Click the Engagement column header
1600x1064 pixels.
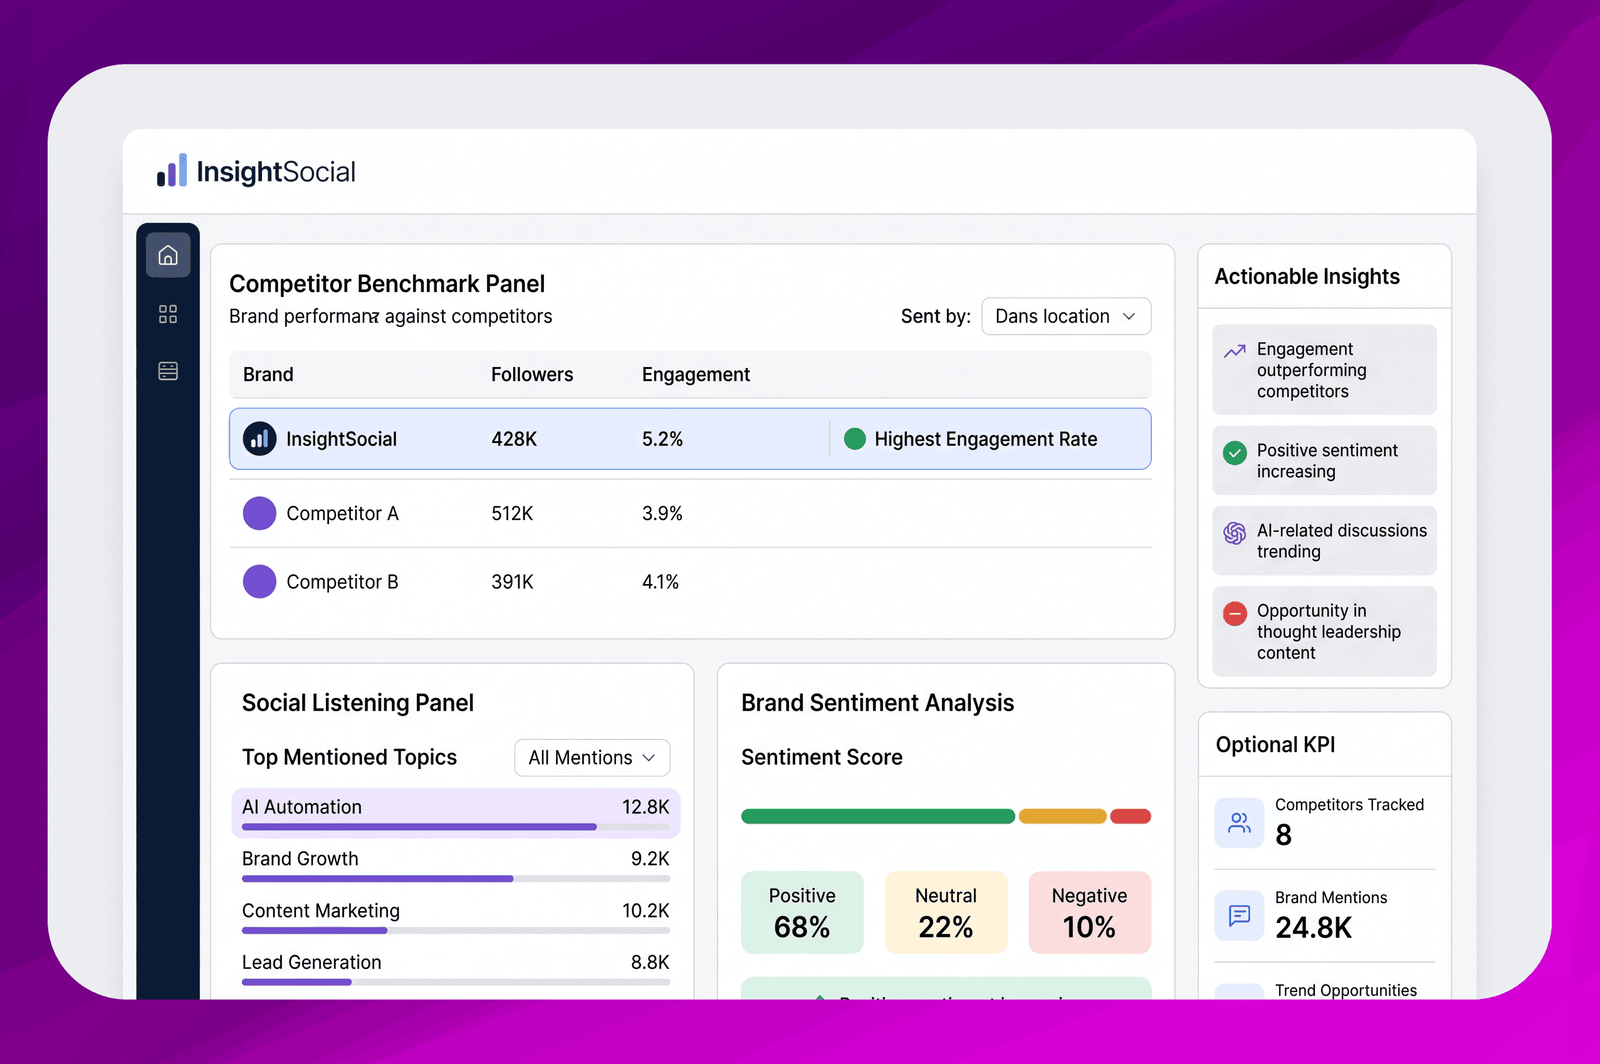696,374
